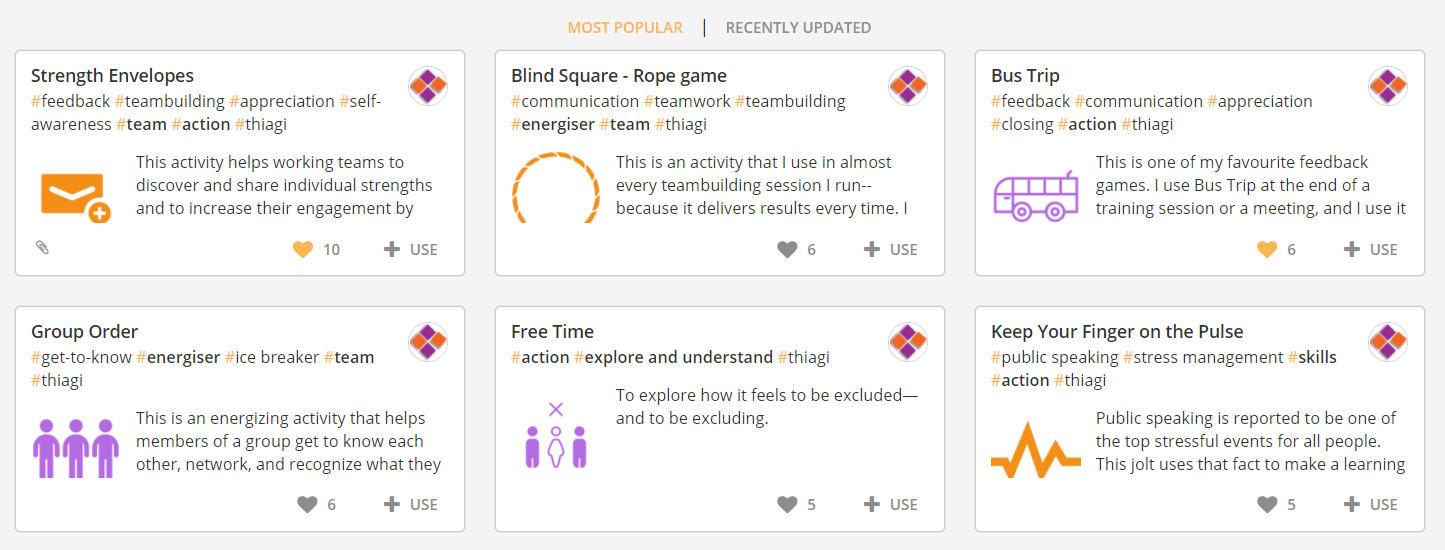Like the Keep Your Finger on the Pulse card
The height and width of the screenshot is (550, 1445).
click(x=1267, y=505)
